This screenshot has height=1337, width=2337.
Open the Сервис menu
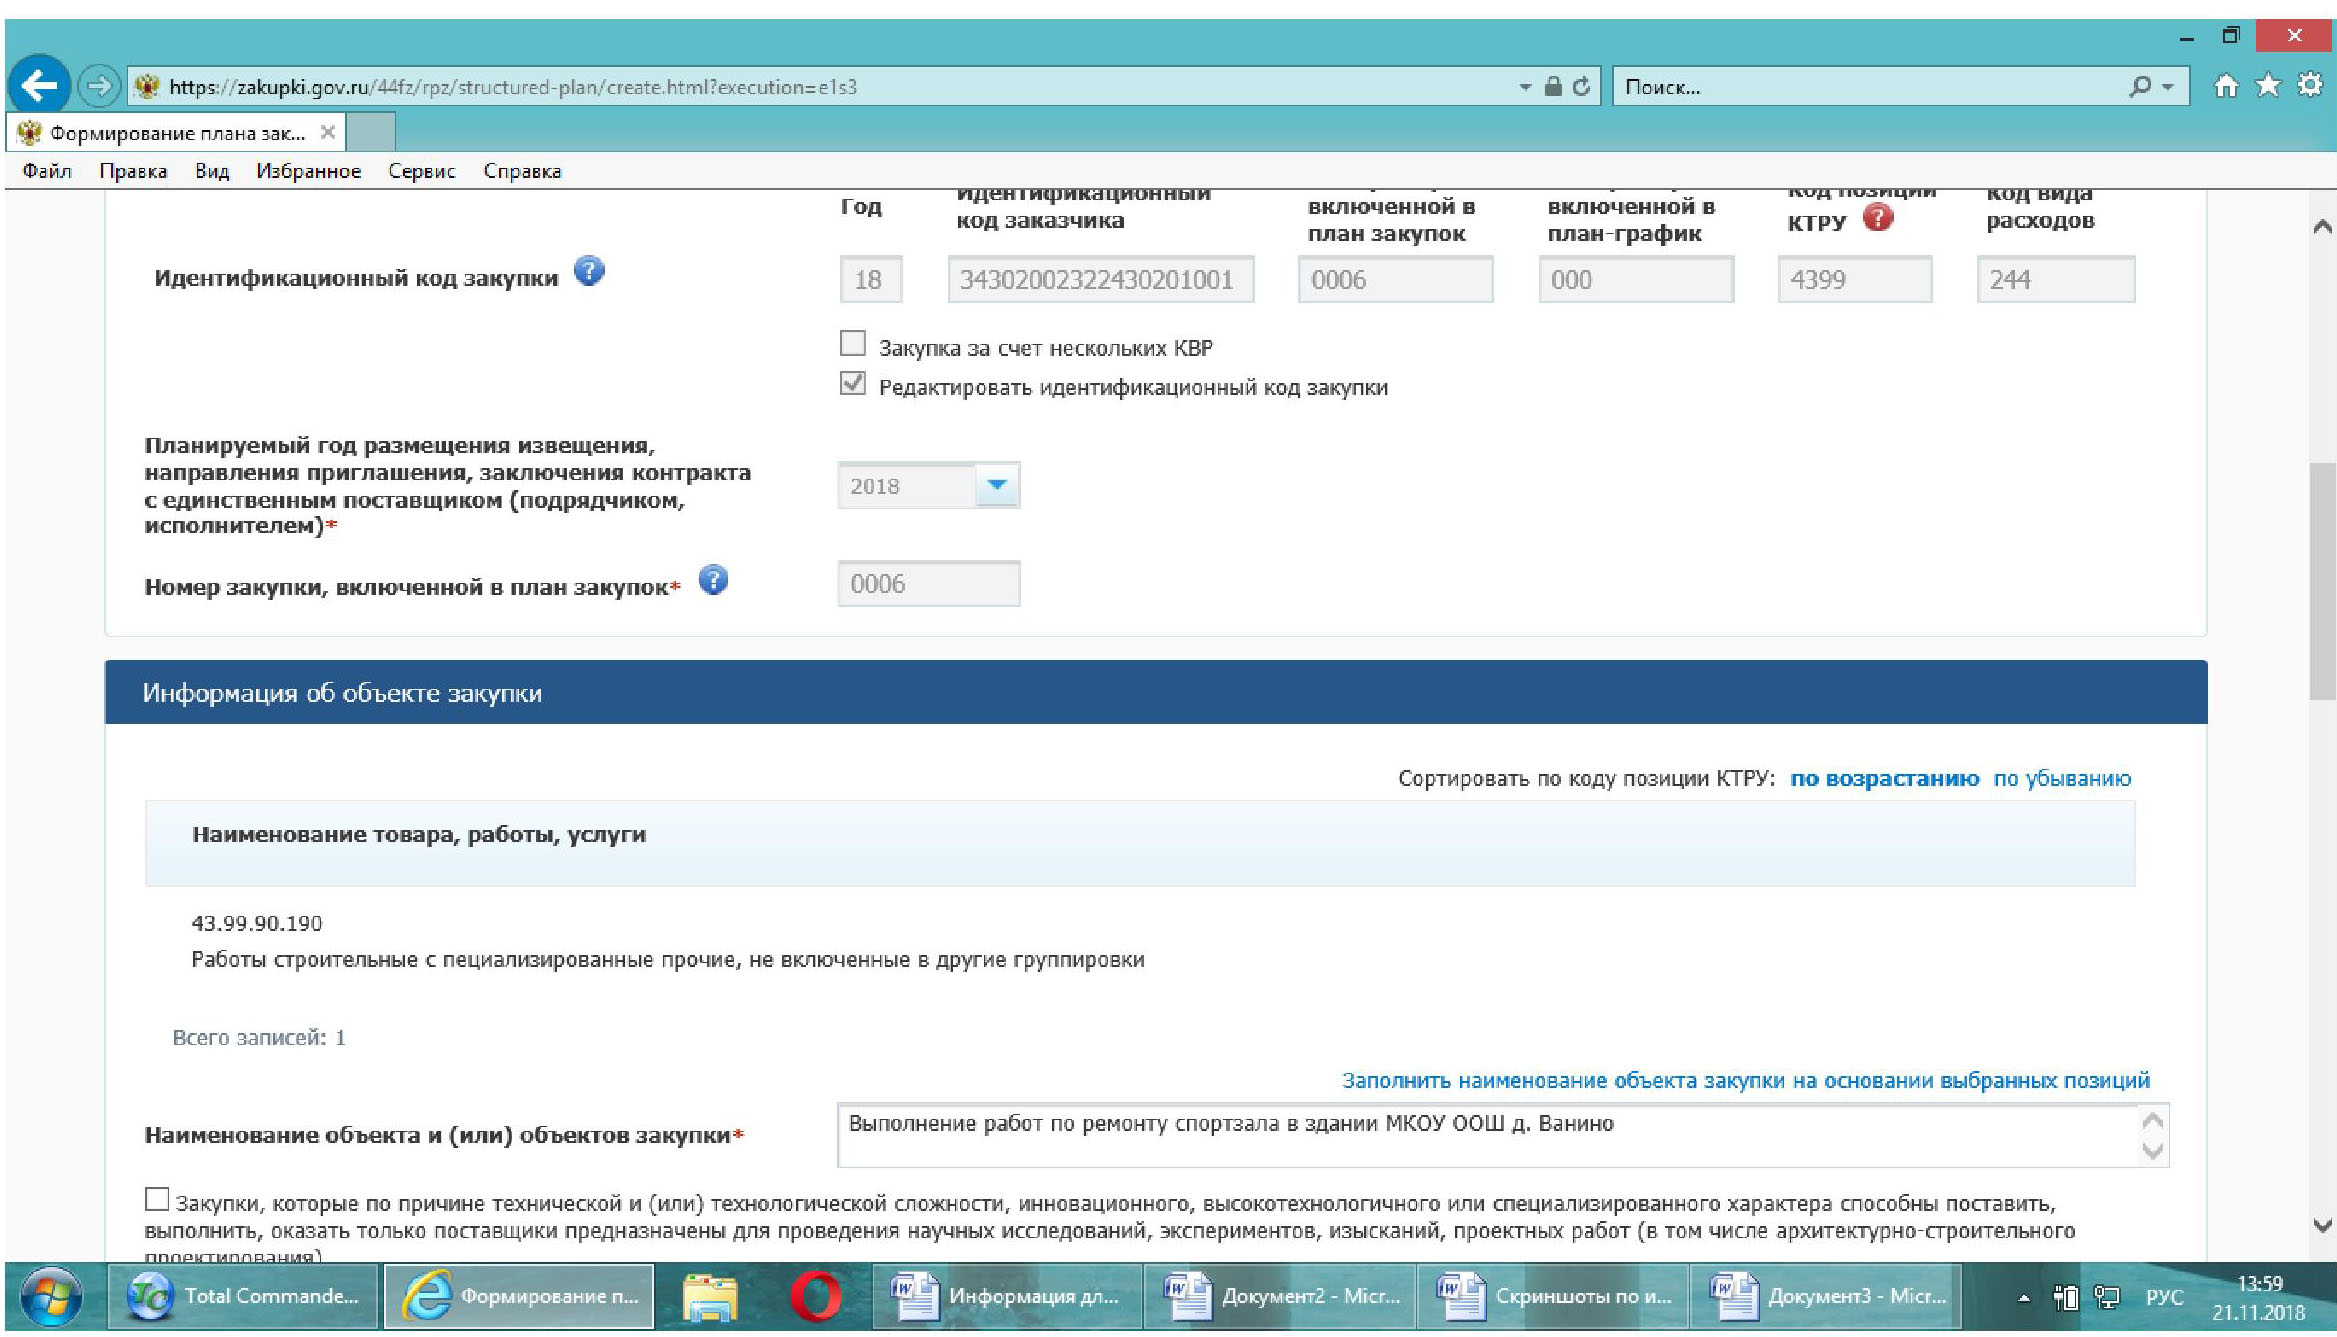pos(421,171)
